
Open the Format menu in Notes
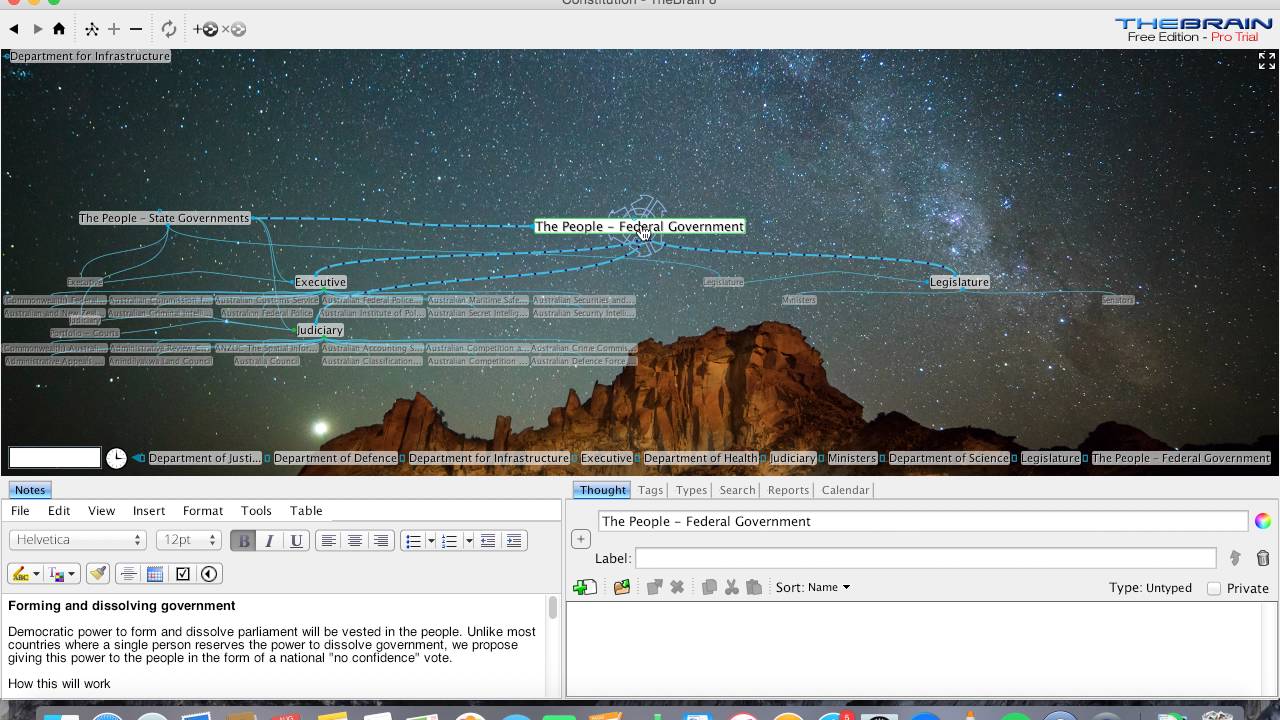pyautogui.click(x=203, y=511)
